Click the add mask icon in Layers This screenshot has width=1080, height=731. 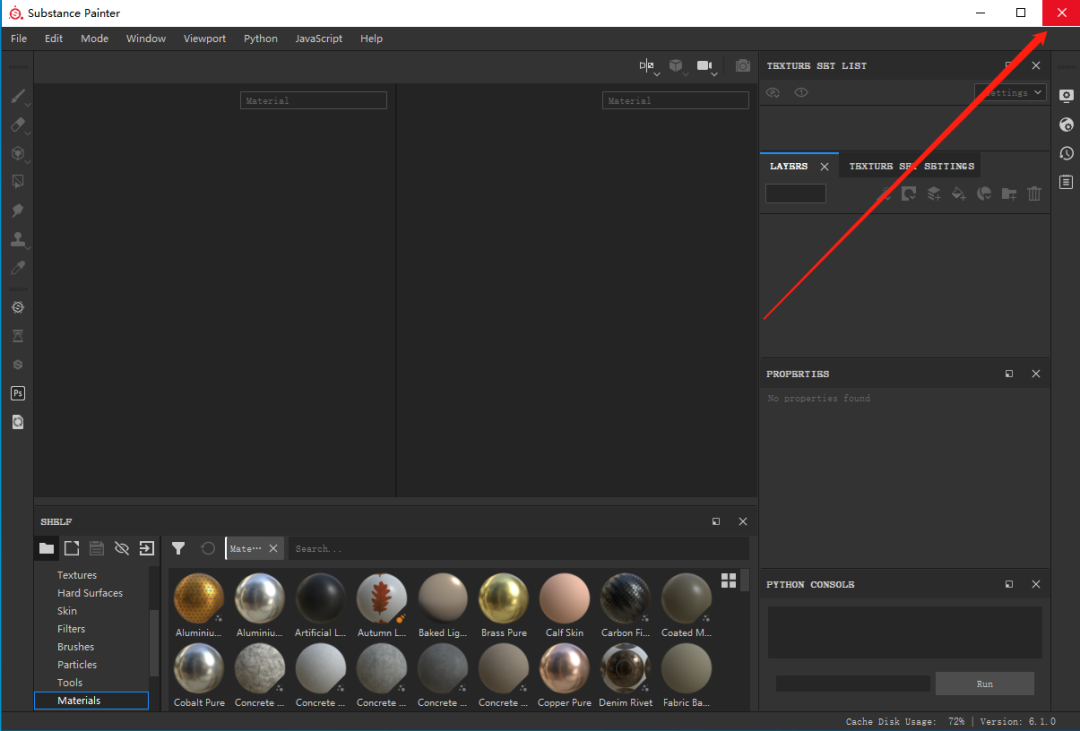coord(909,194)
